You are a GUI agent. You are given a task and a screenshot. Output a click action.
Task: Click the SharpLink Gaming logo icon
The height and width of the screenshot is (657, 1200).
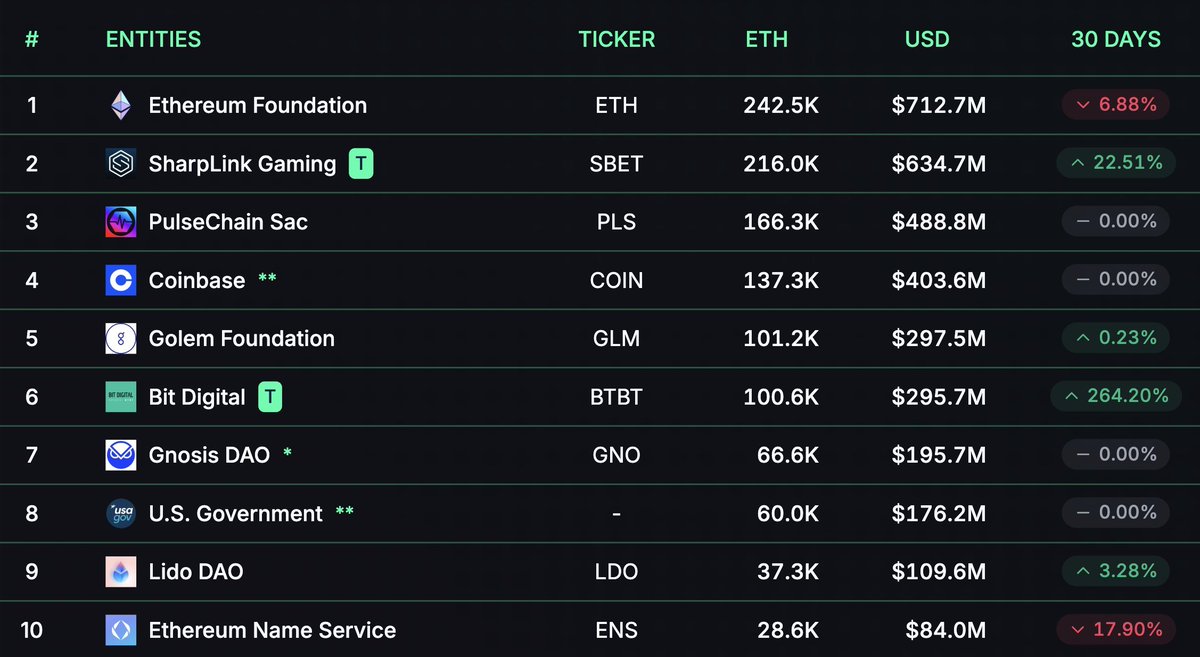(121, 163)
